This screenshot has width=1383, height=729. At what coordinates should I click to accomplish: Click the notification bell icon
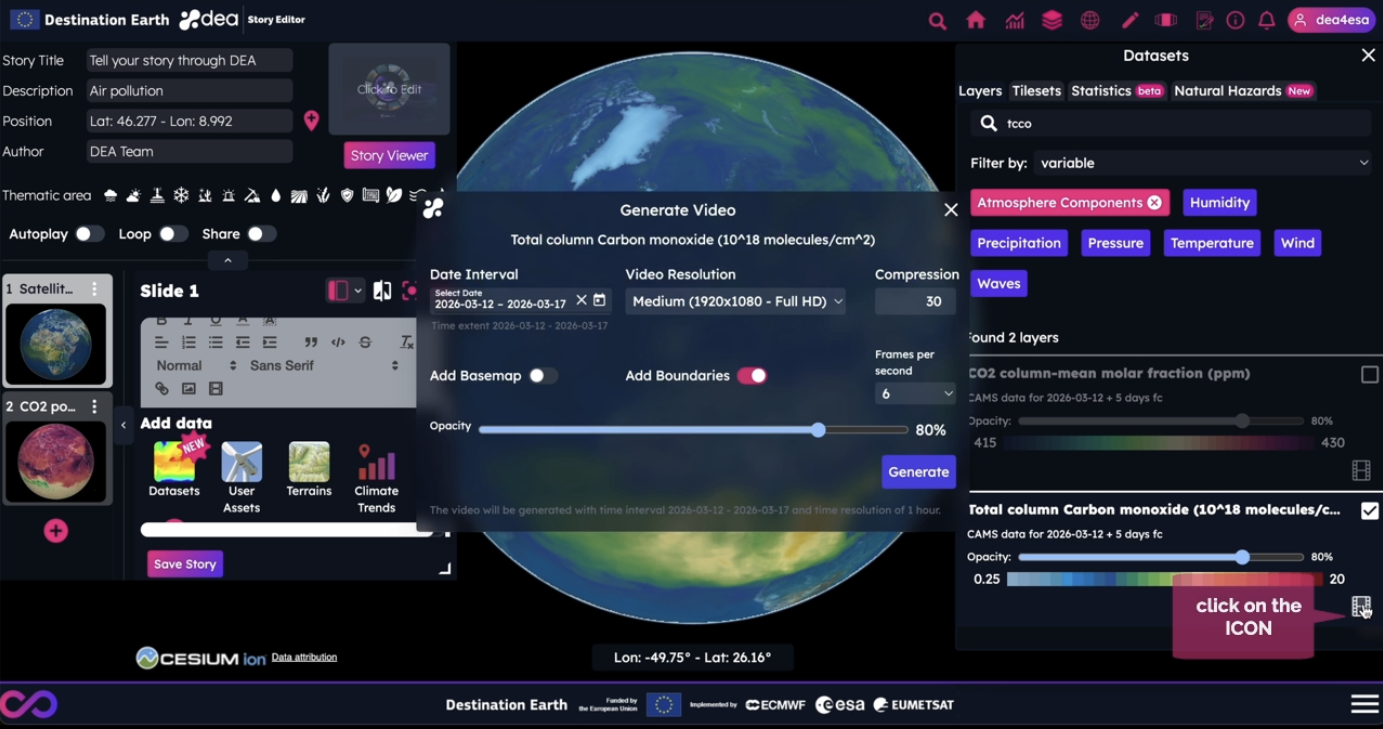[x=1266, y=20]
